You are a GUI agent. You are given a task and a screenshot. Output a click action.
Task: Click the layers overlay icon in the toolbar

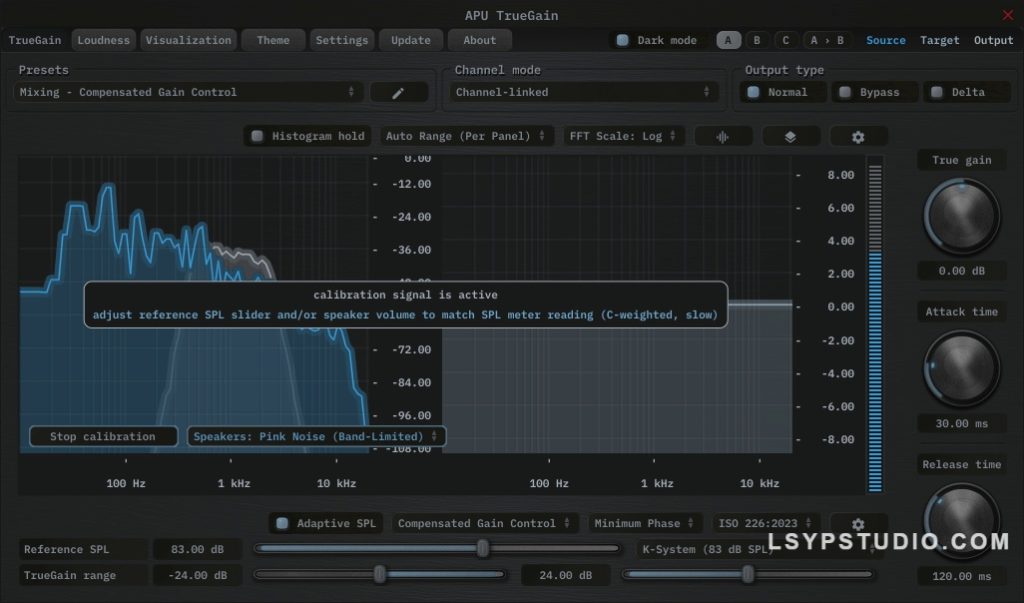click(x=791, y=135)
